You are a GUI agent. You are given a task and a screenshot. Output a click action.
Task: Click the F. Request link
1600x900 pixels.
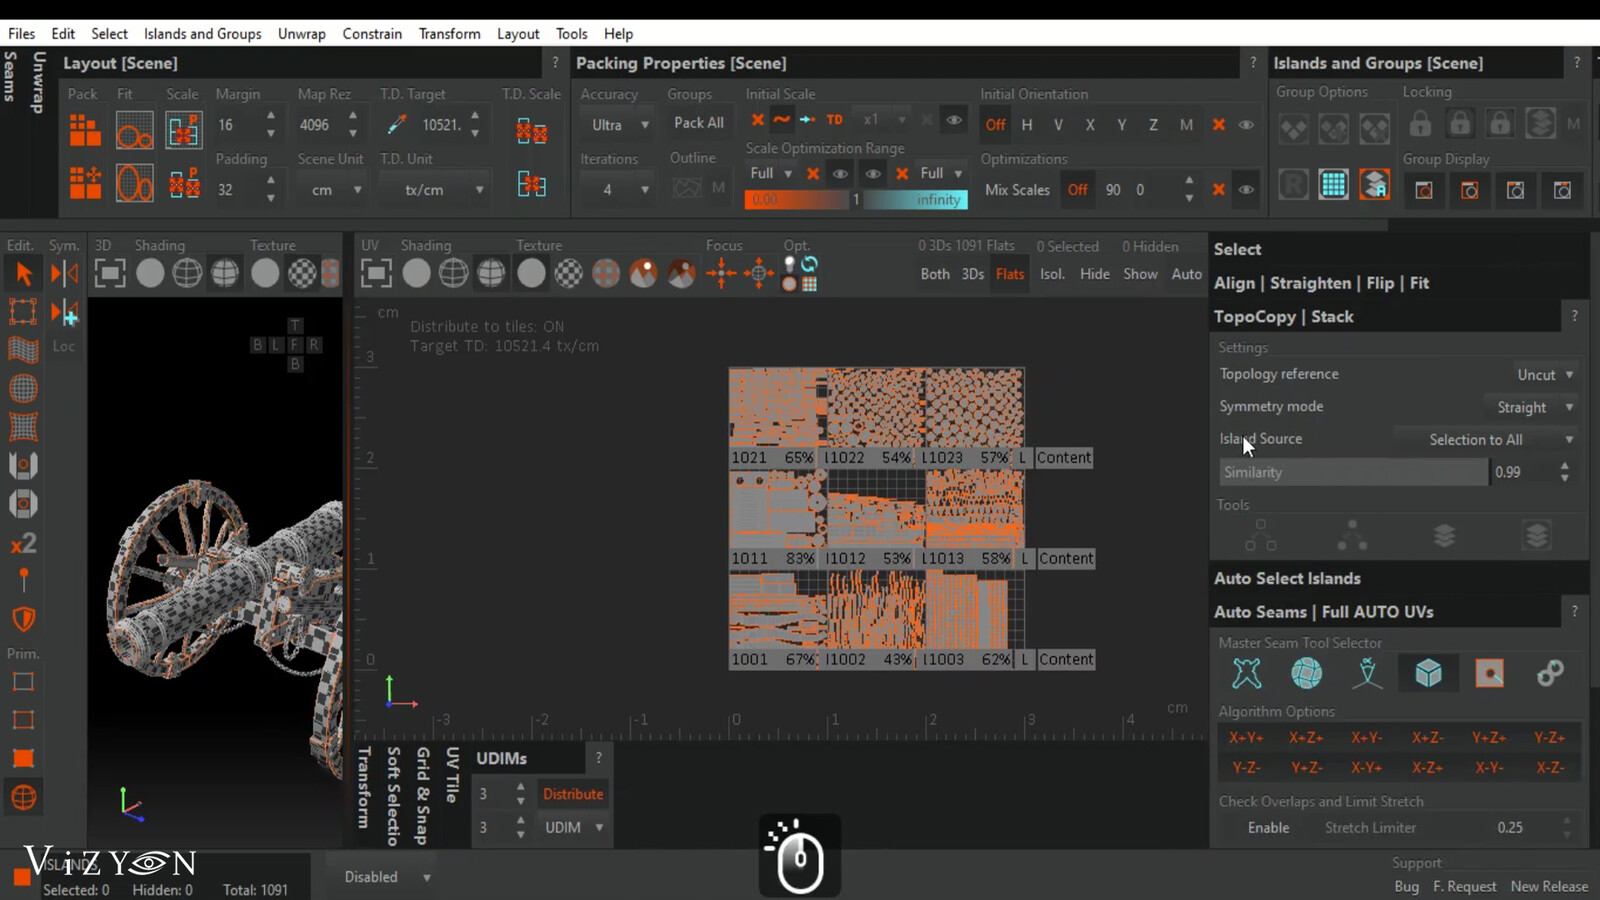coord(1464,886)
